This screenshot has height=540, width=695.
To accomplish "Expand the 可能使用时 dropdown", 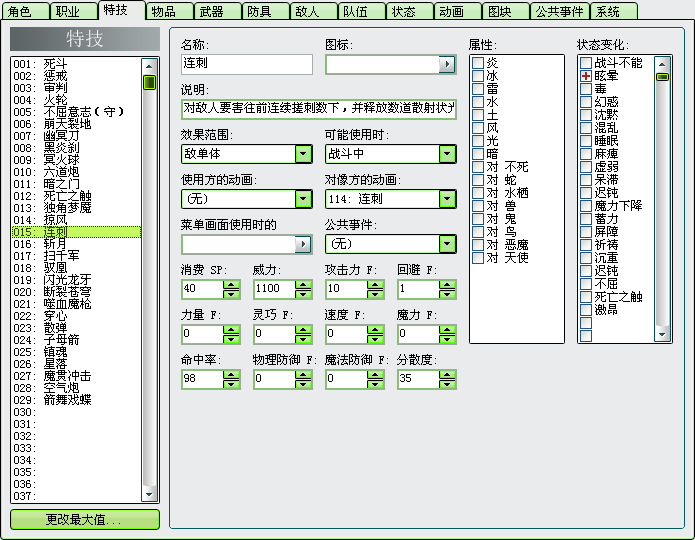I will click(x=447, y=154).
